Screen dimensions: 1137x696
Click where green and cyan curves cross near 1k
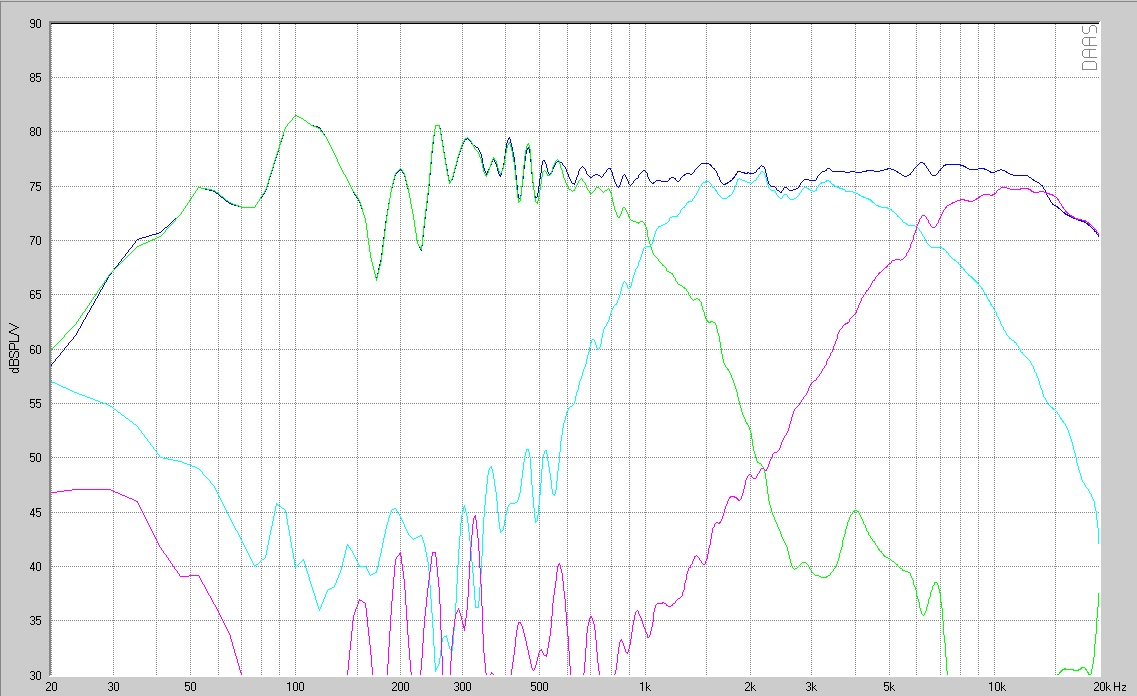[x=649, y=247]
